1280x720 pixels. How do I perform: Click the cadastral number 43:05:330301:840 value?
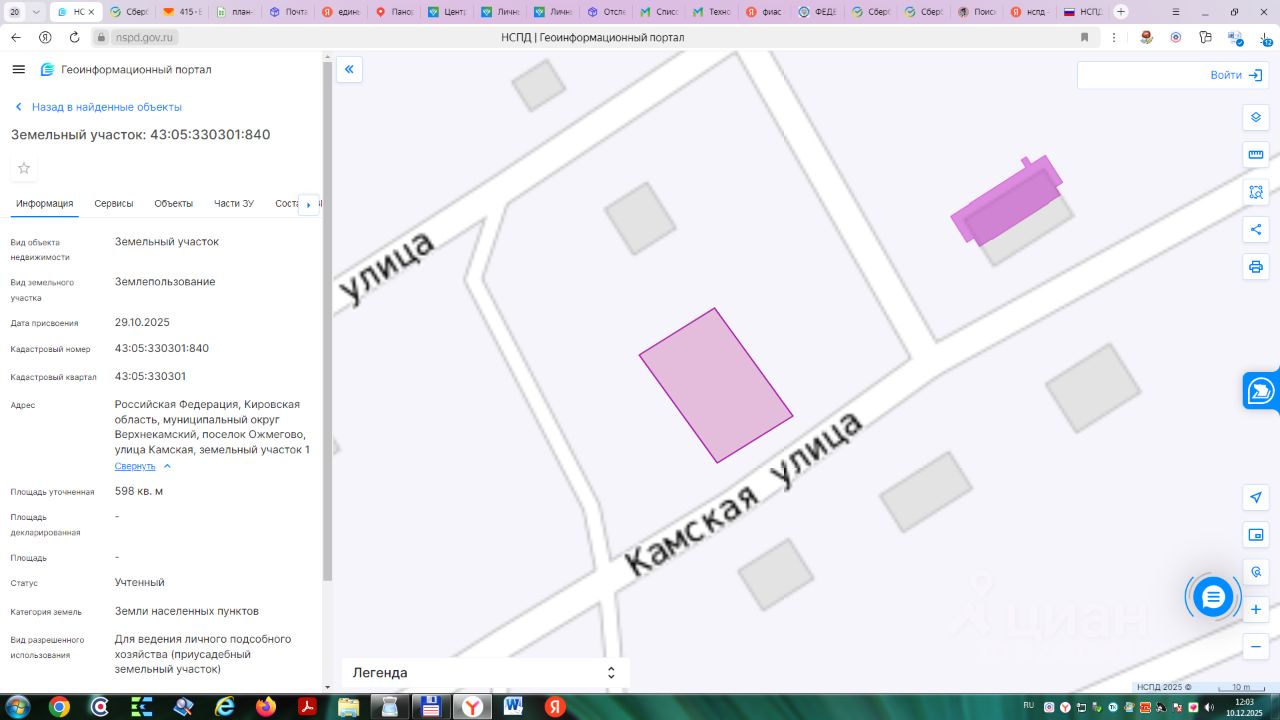tap(162, 349)
